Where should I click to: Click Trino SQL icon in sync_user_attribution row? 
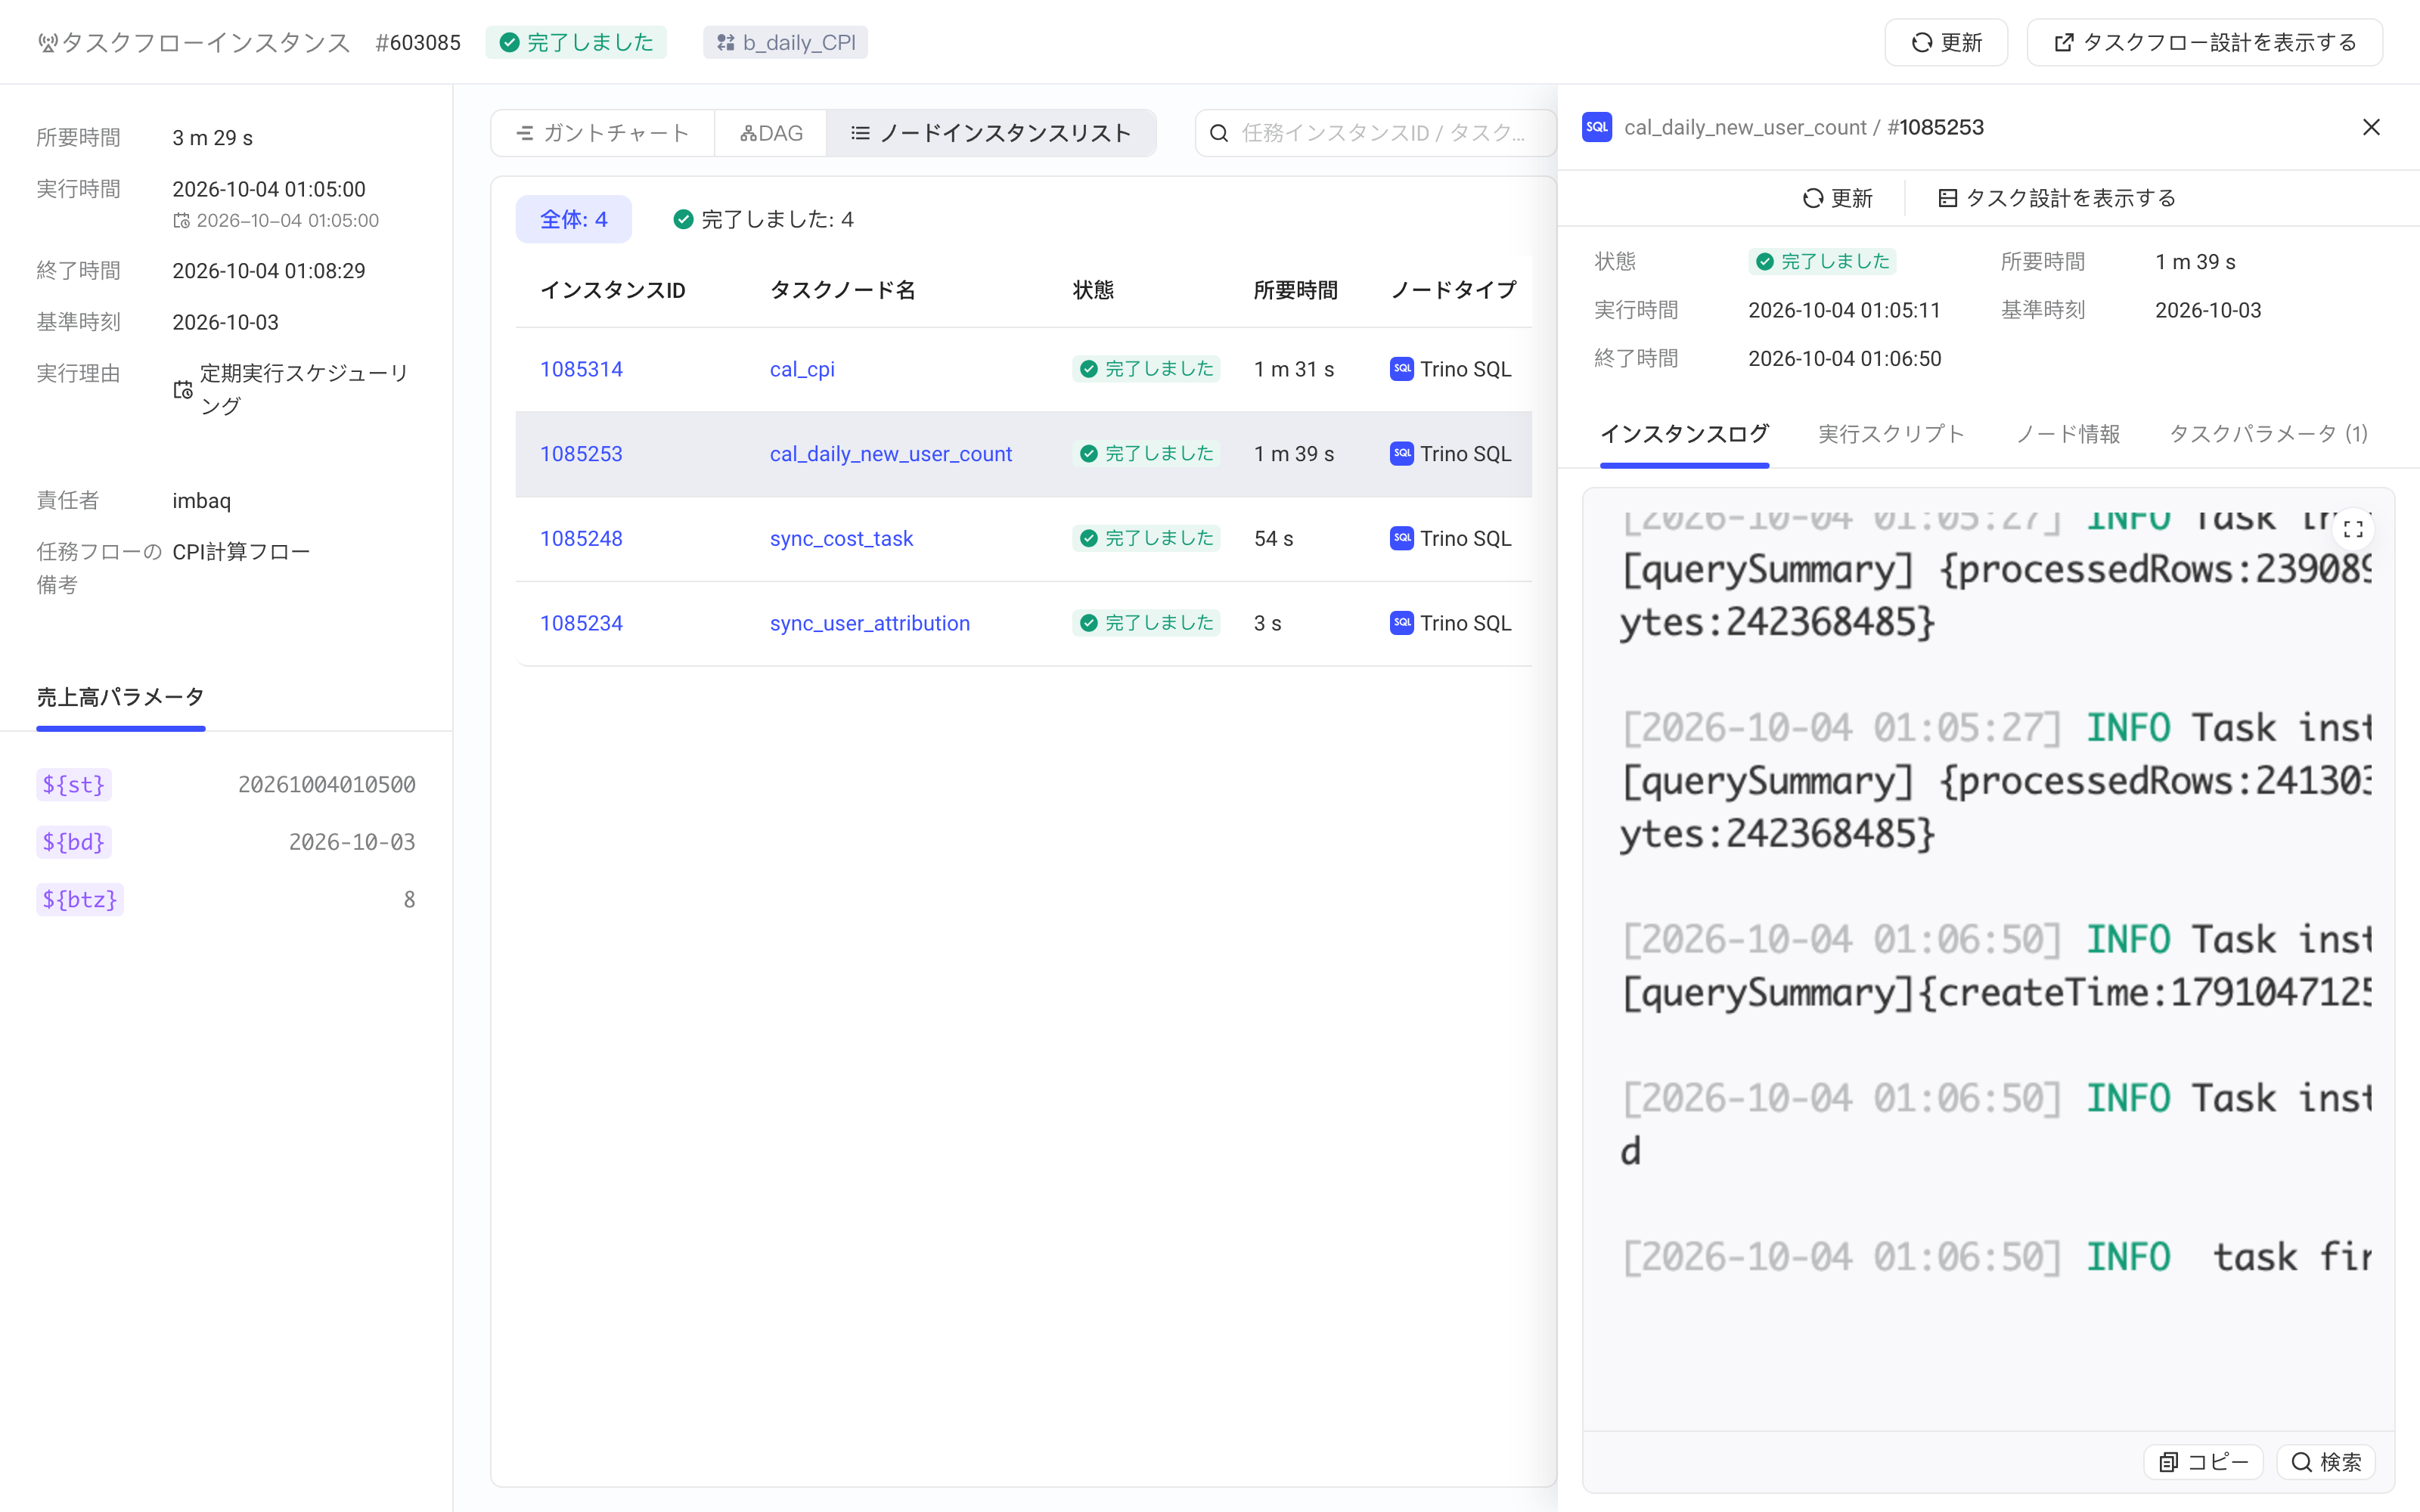(1402, 623)
